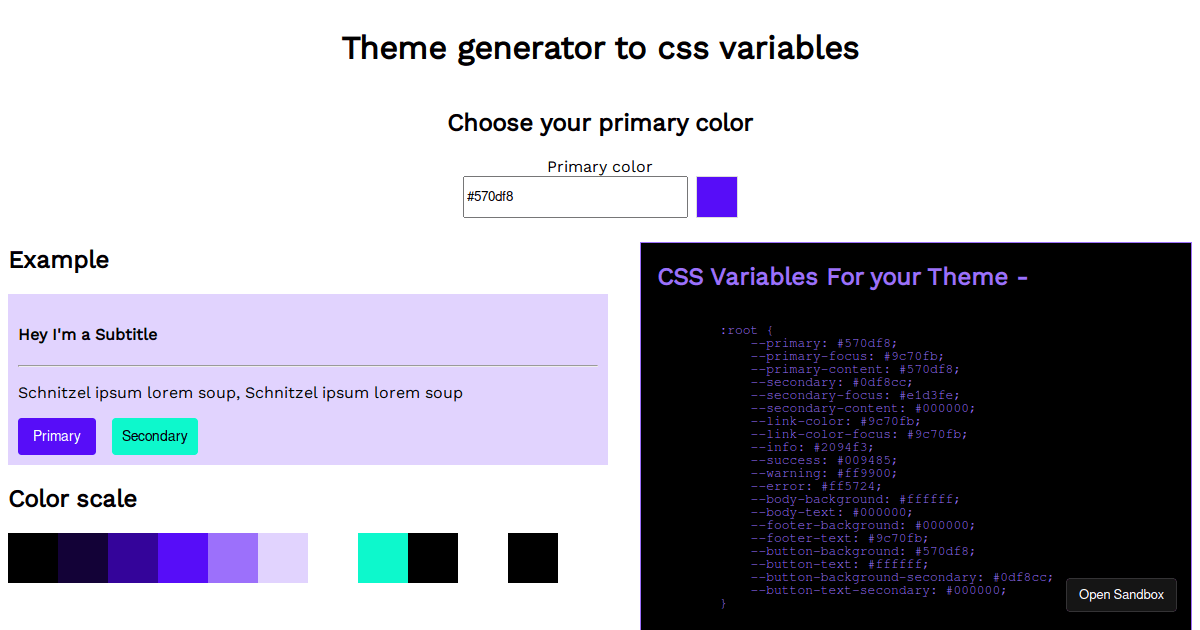
Task: Click the --button-background-secondary code line
Action: point(902,577)
